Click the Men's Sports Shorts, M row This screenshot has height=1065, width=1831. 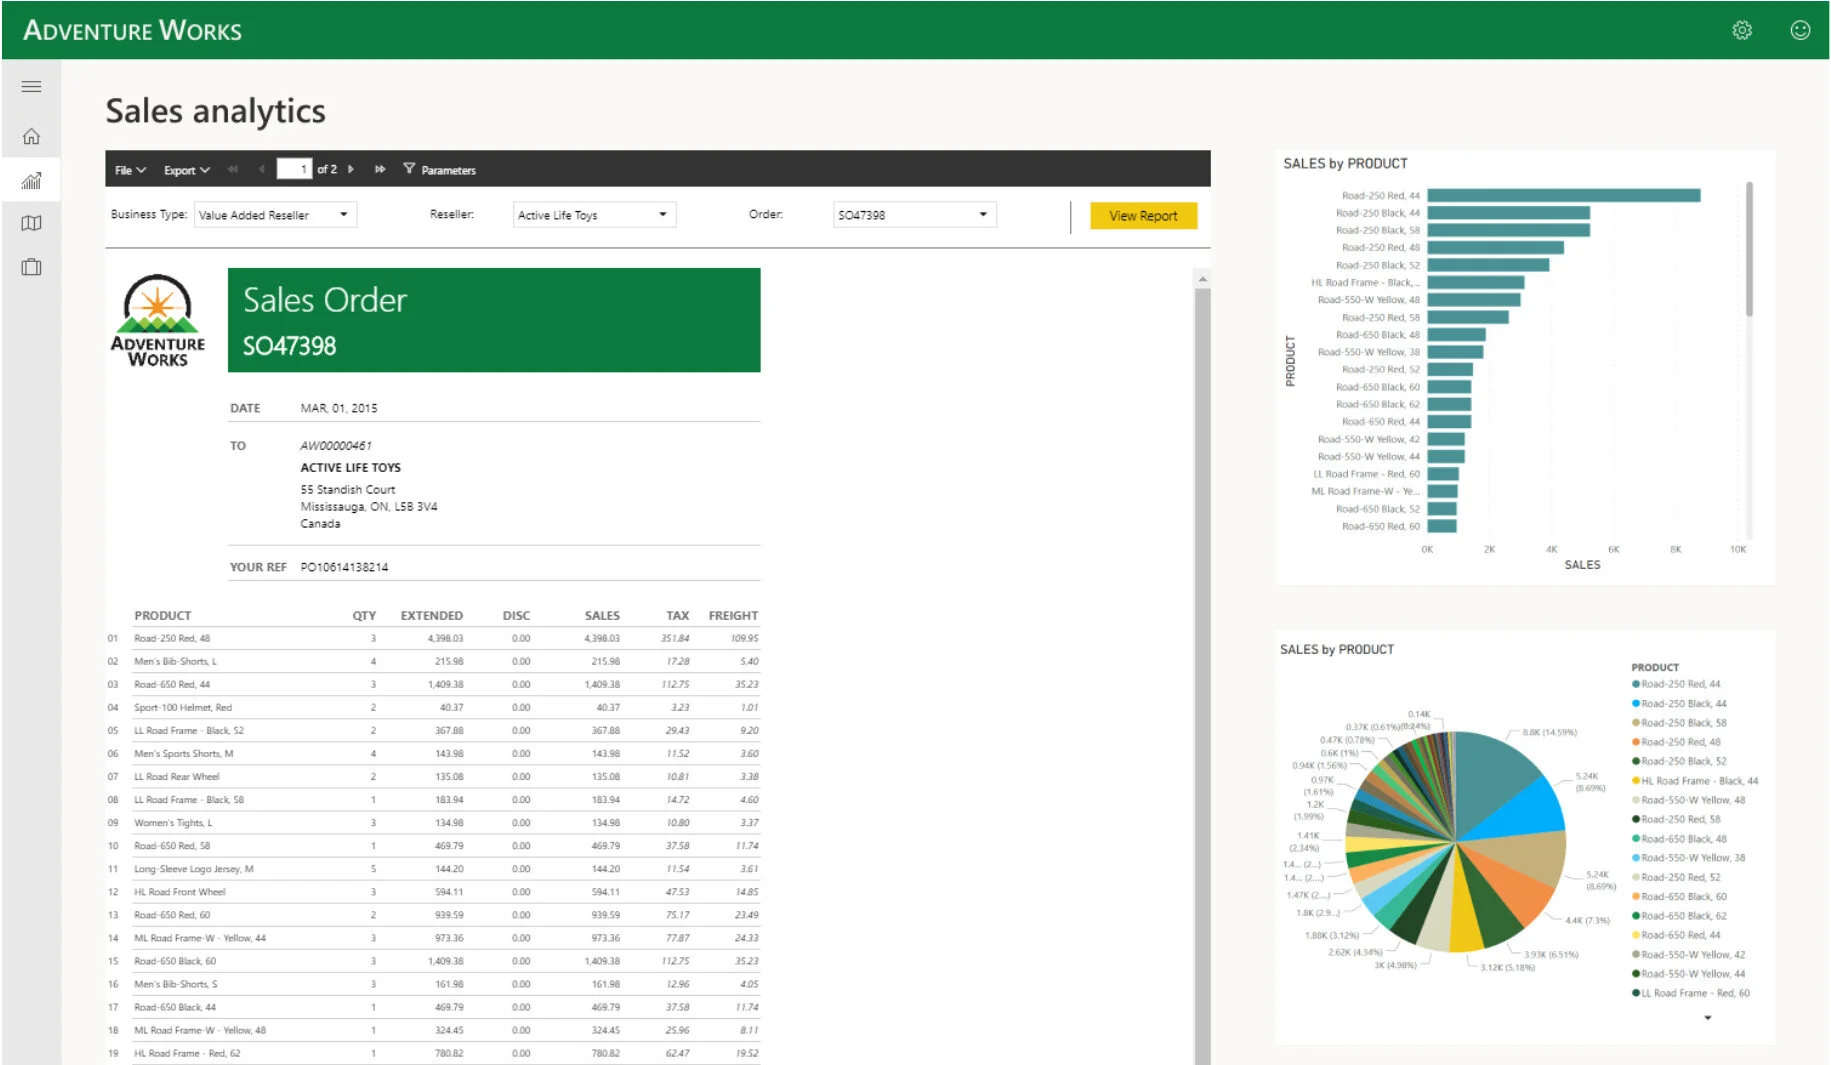coord(433,753)
